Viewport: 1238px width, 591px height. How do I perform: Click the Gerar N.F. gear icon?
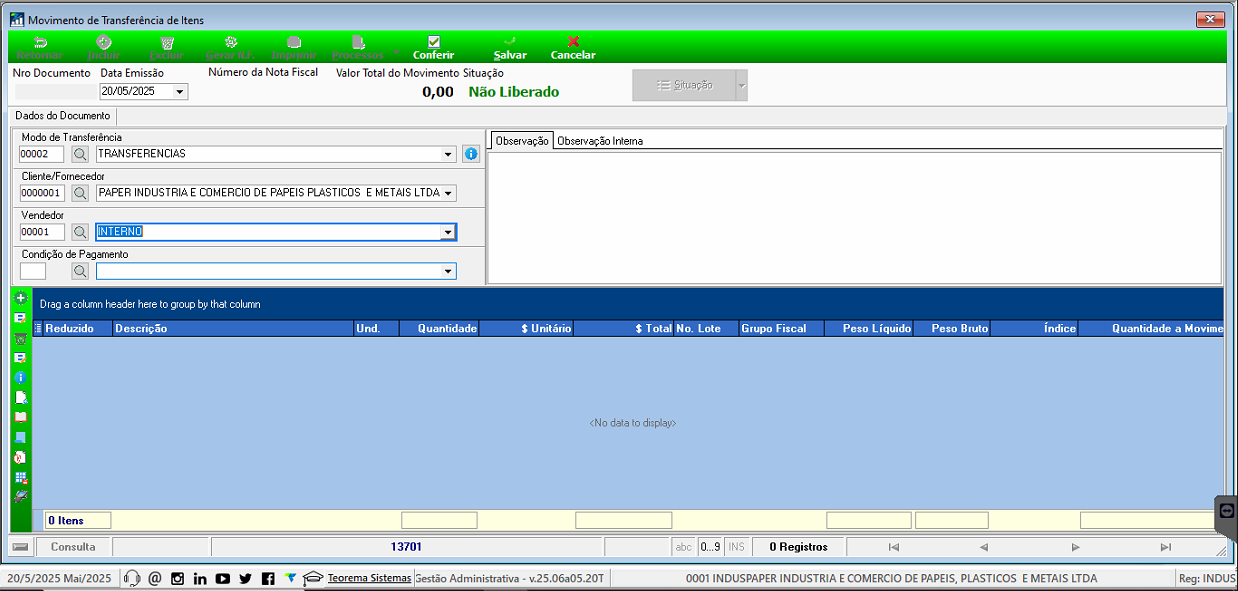point(231,48)
